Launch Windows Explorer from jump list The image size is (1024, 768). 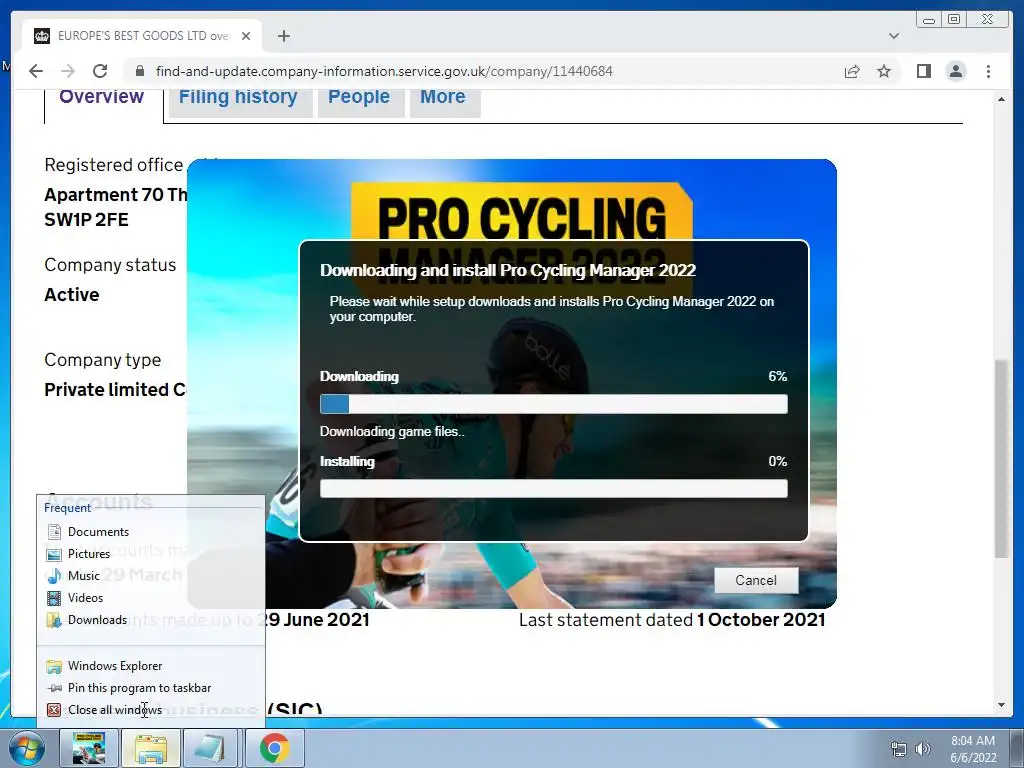pyautogui.click(x=151, y=666)
